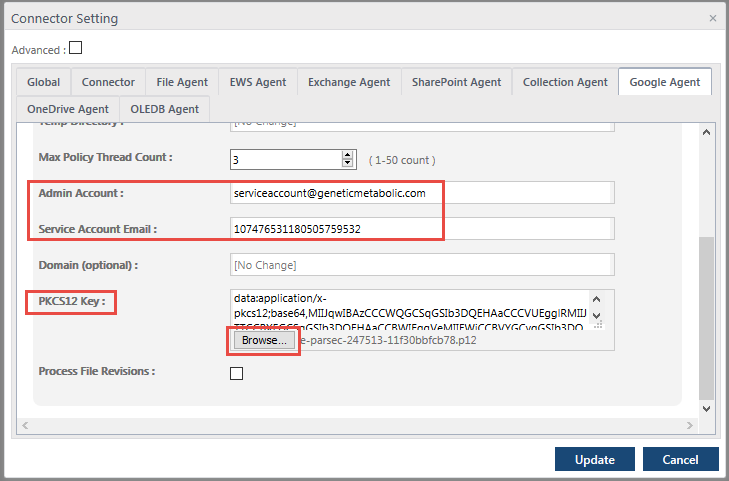The image size is (729, 481).
Task: Focus the Service Account Email field
Action: (420, 229)
